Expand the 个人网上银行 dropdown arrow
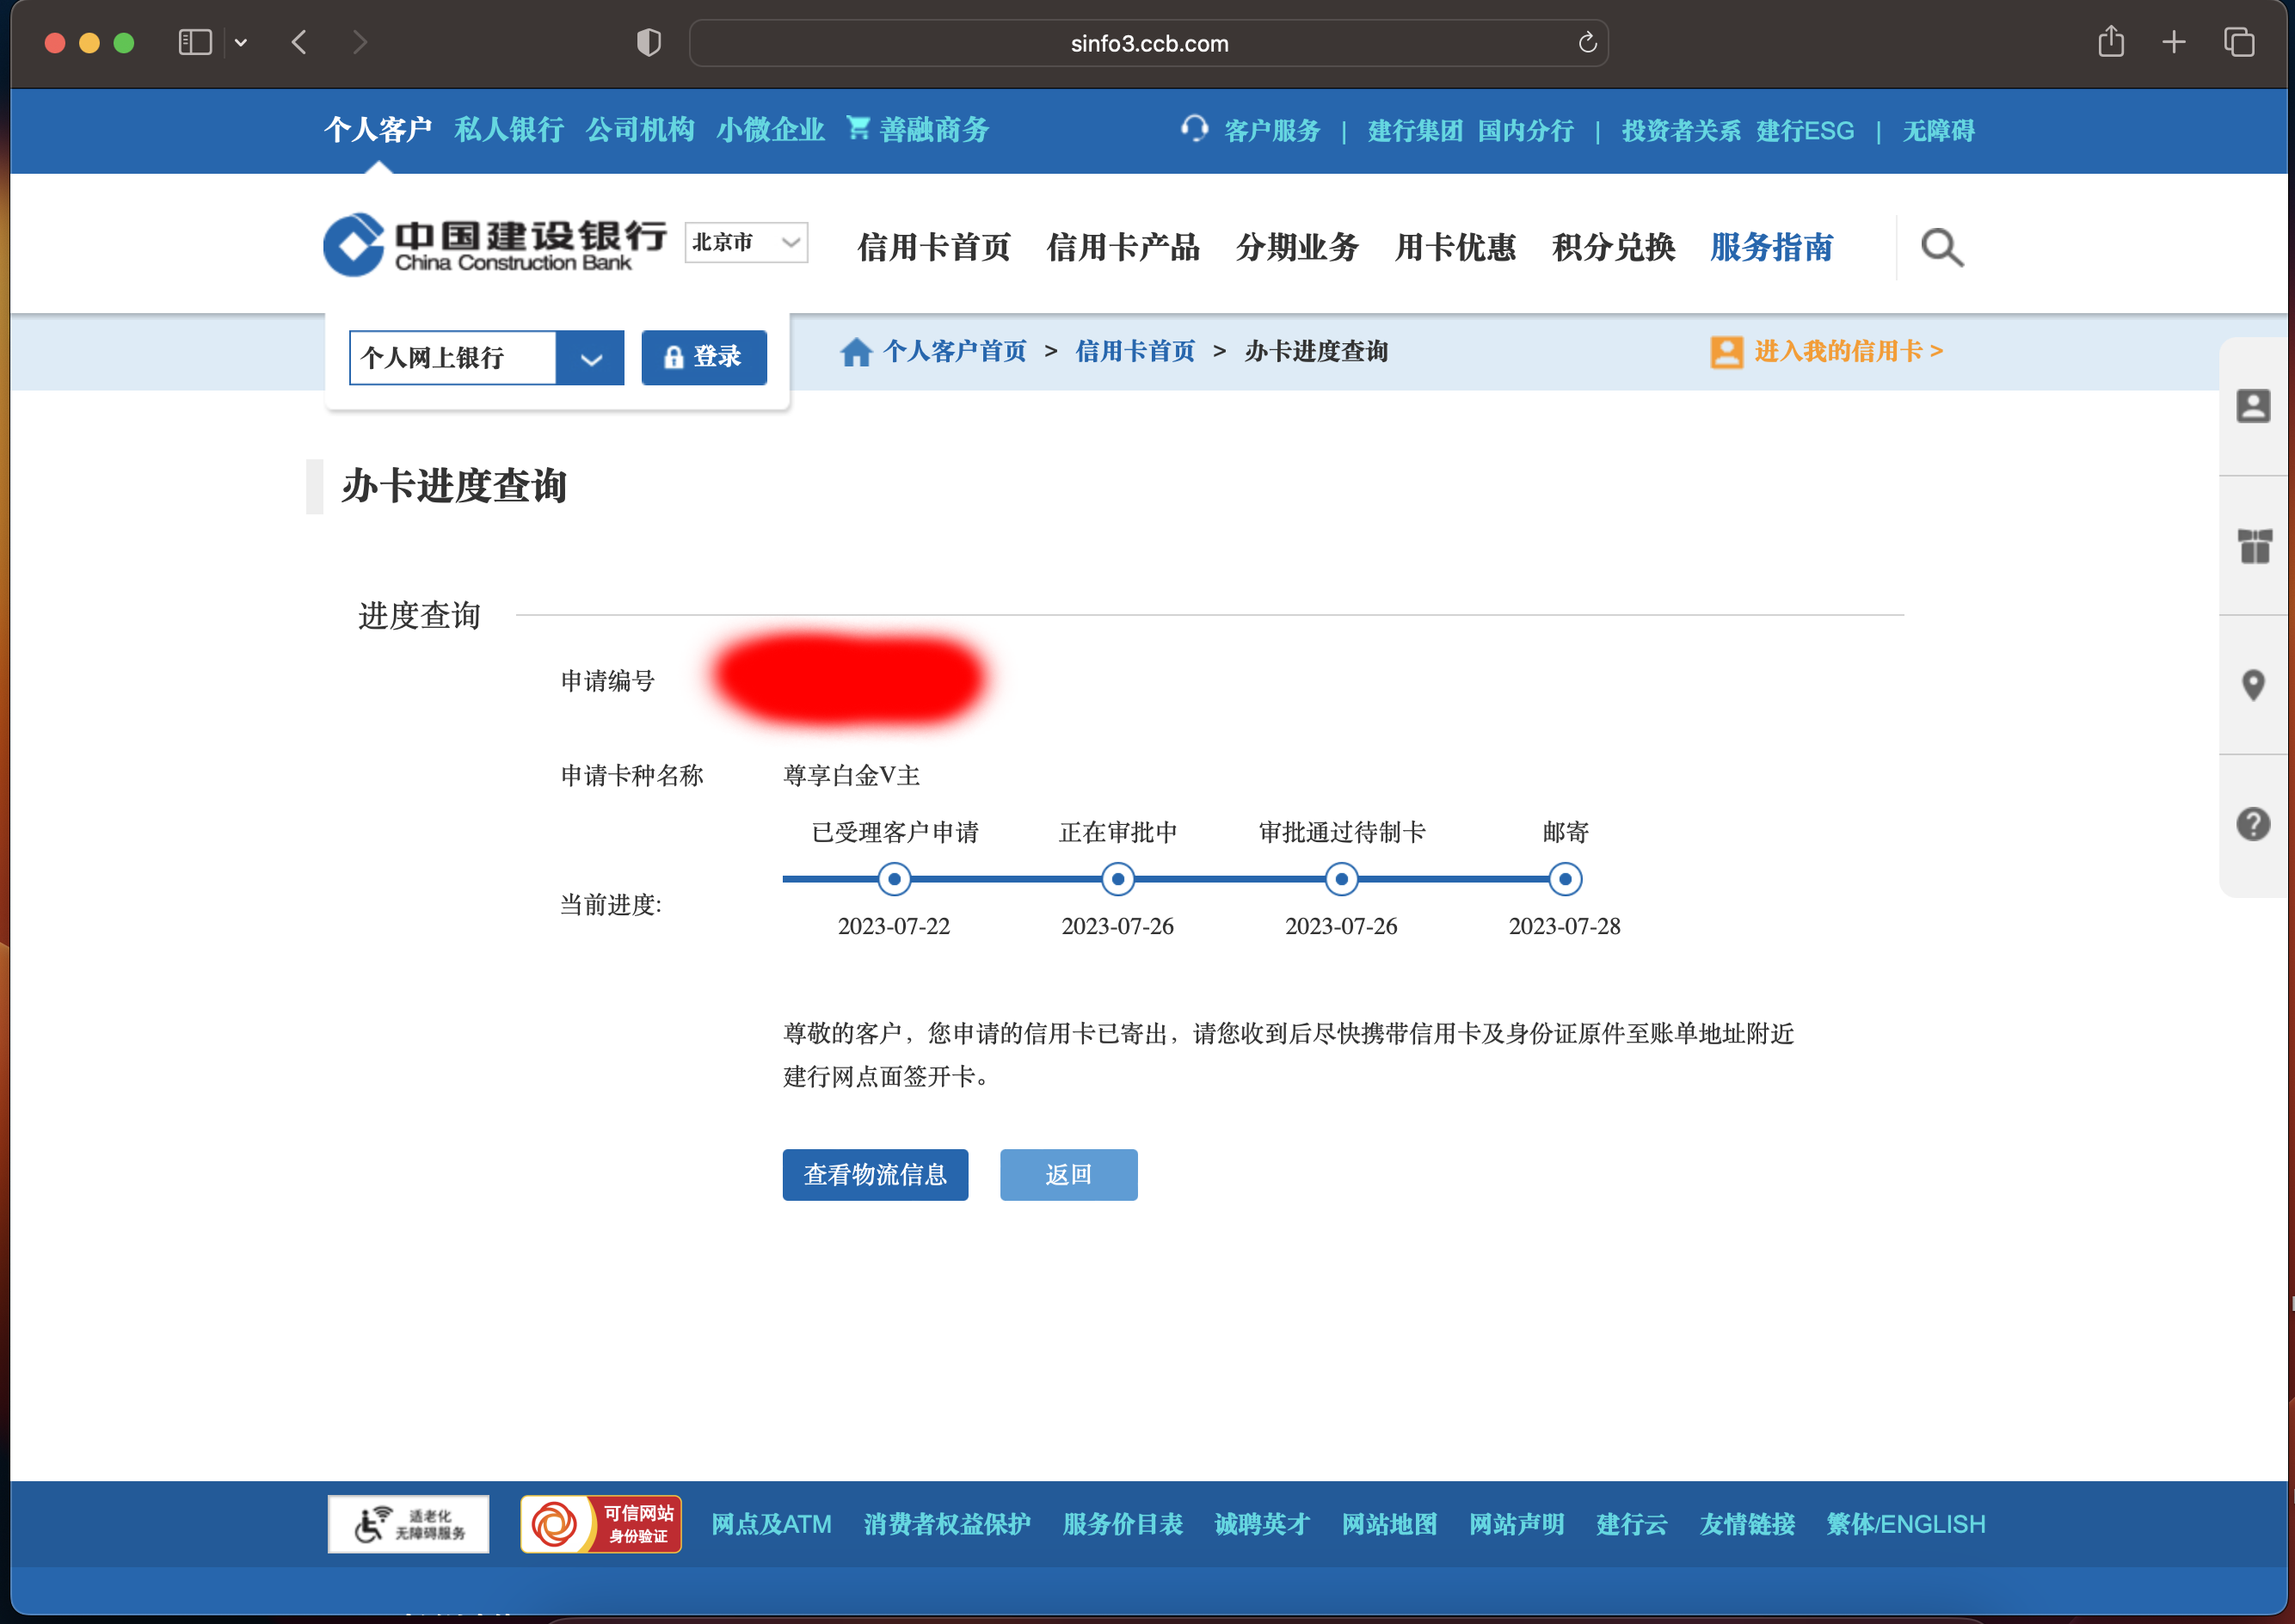Screen dimensions: 2295x1624 (x=591, y=358)
